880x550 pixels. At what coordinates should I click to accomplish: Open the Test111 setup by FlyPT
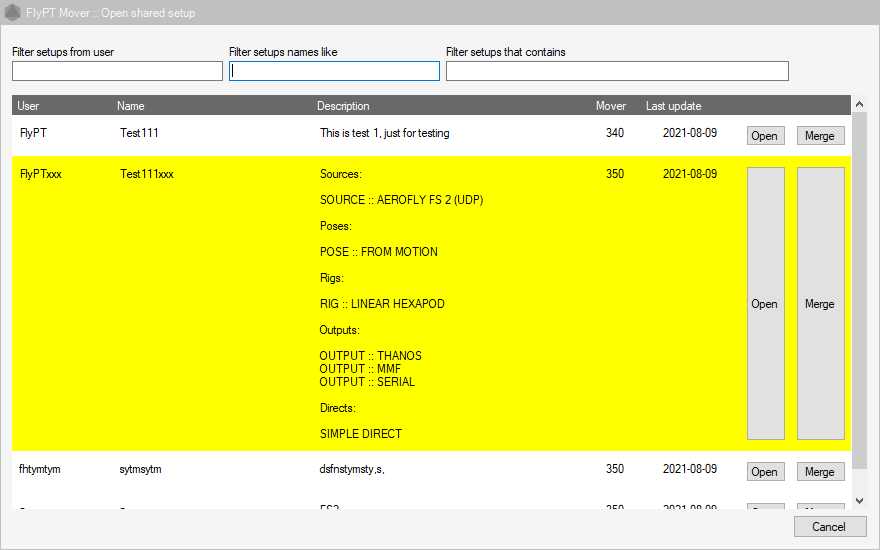point(765,136)
